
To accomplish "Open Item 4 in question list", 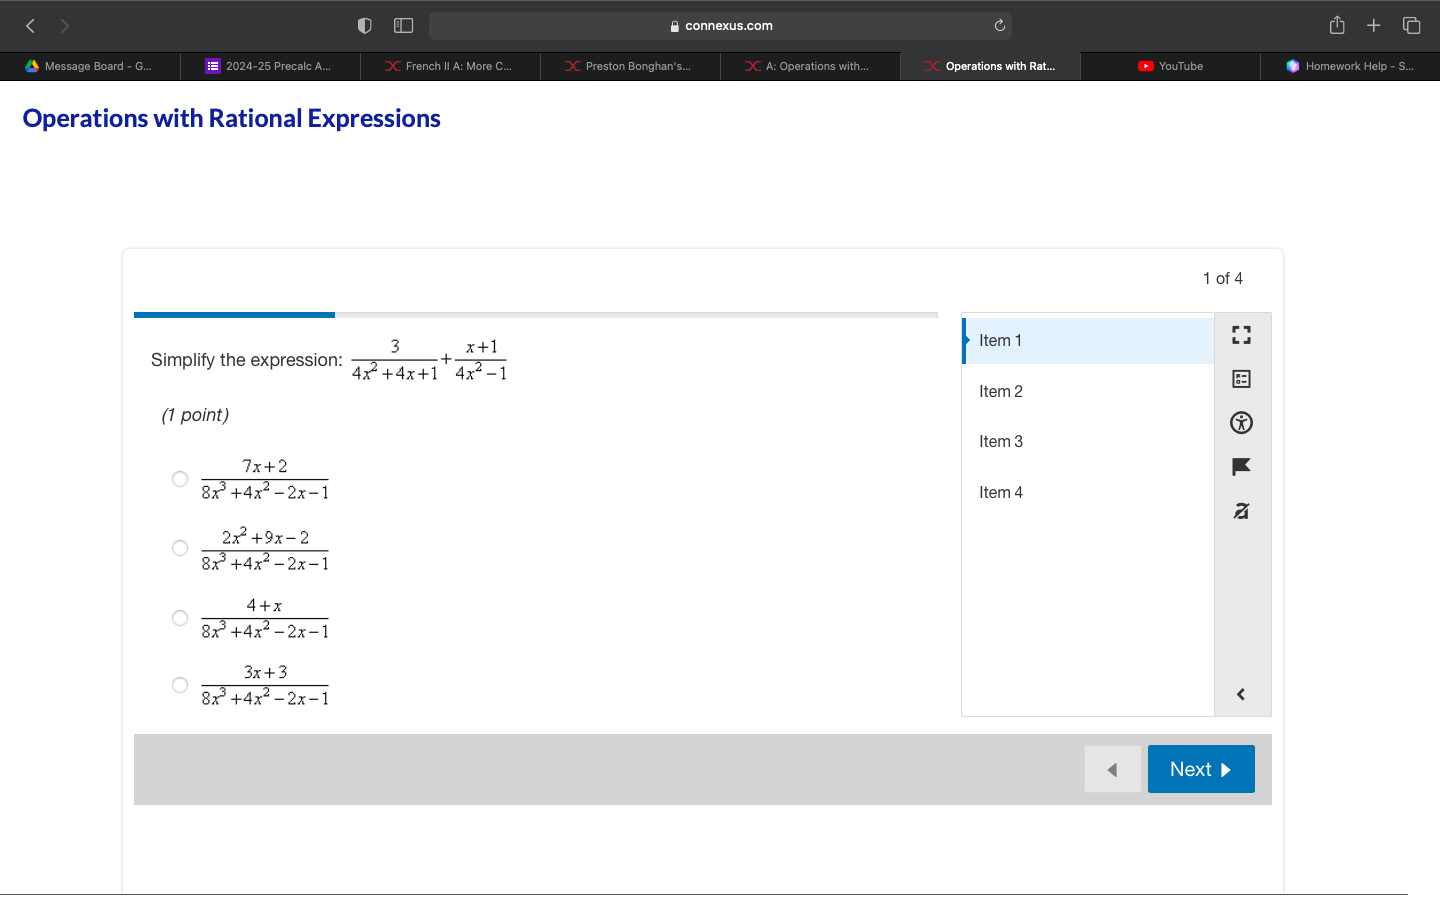I will click(1088, 492).
